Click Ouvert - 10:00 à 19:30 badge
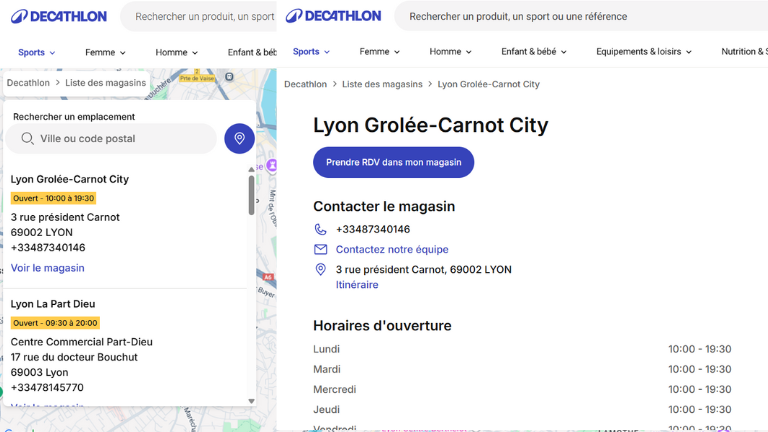 point(53,198)
